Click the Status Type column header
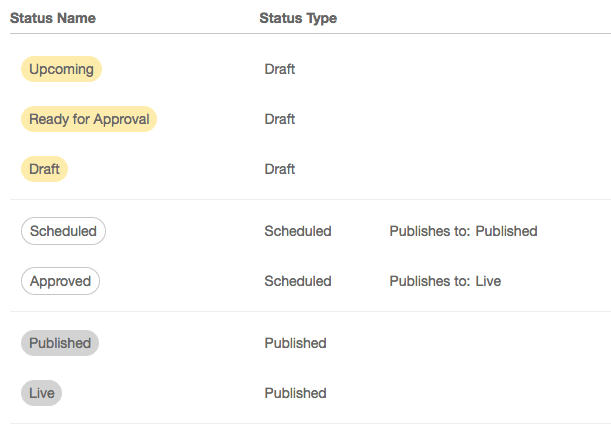Image resolution: width=611 pixels, height=433 pixels. pos(298,18)
